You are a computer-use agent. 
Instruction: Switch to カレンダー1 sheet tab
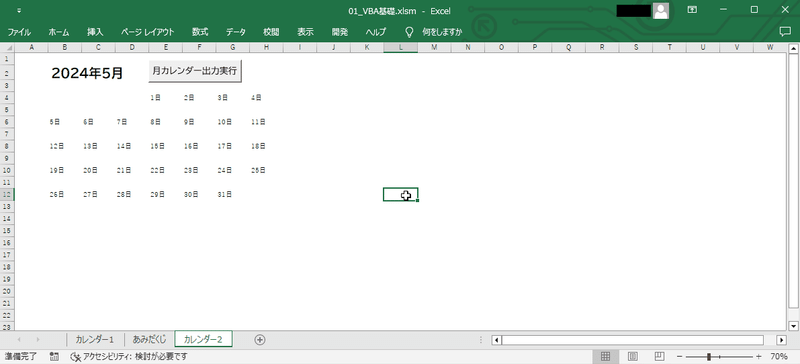coord(95,339)
